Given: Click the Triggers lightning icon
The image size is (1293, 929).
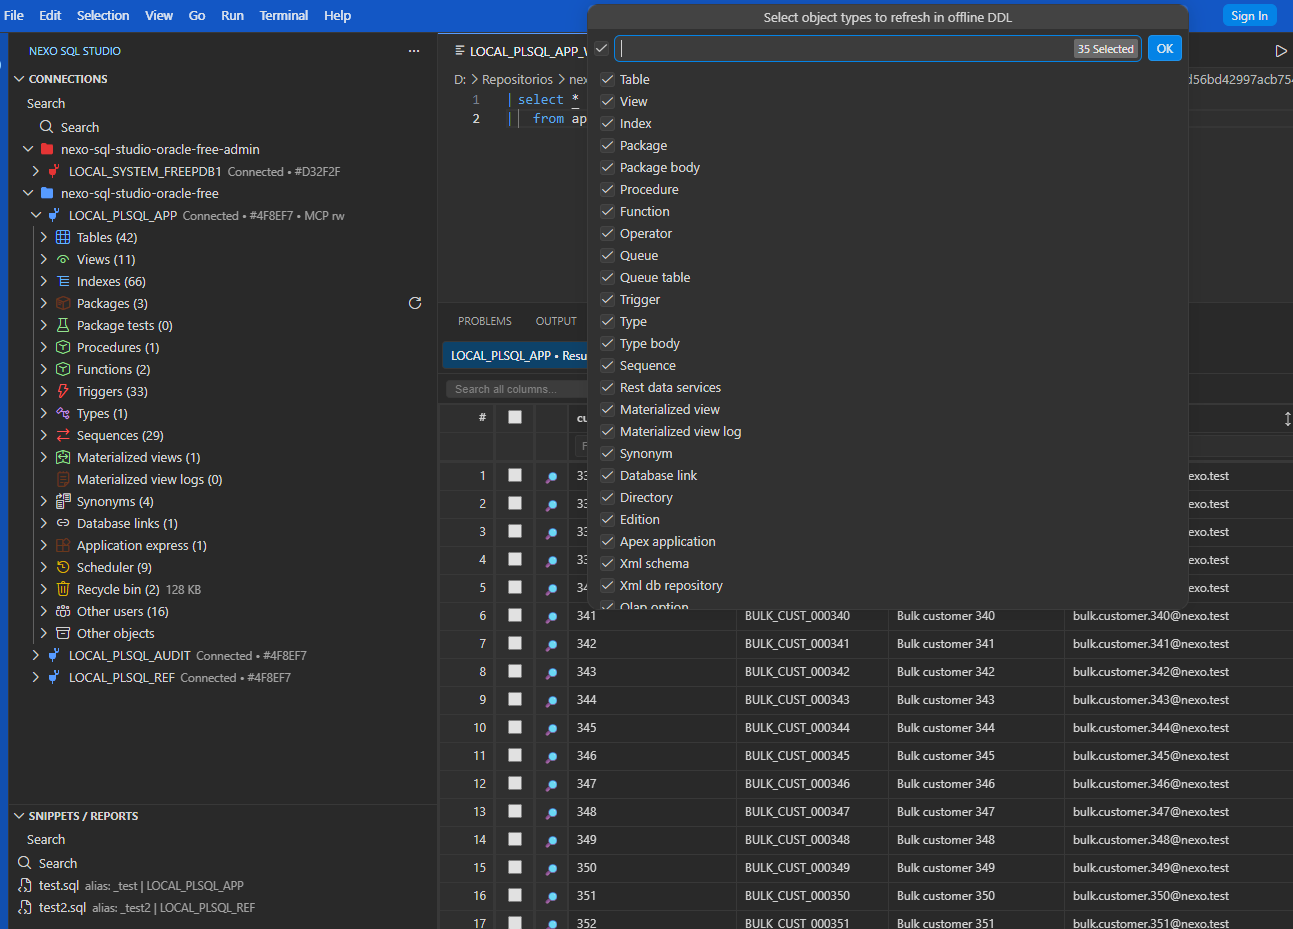Looking at the screenshot, I should [x=63, y=391].
